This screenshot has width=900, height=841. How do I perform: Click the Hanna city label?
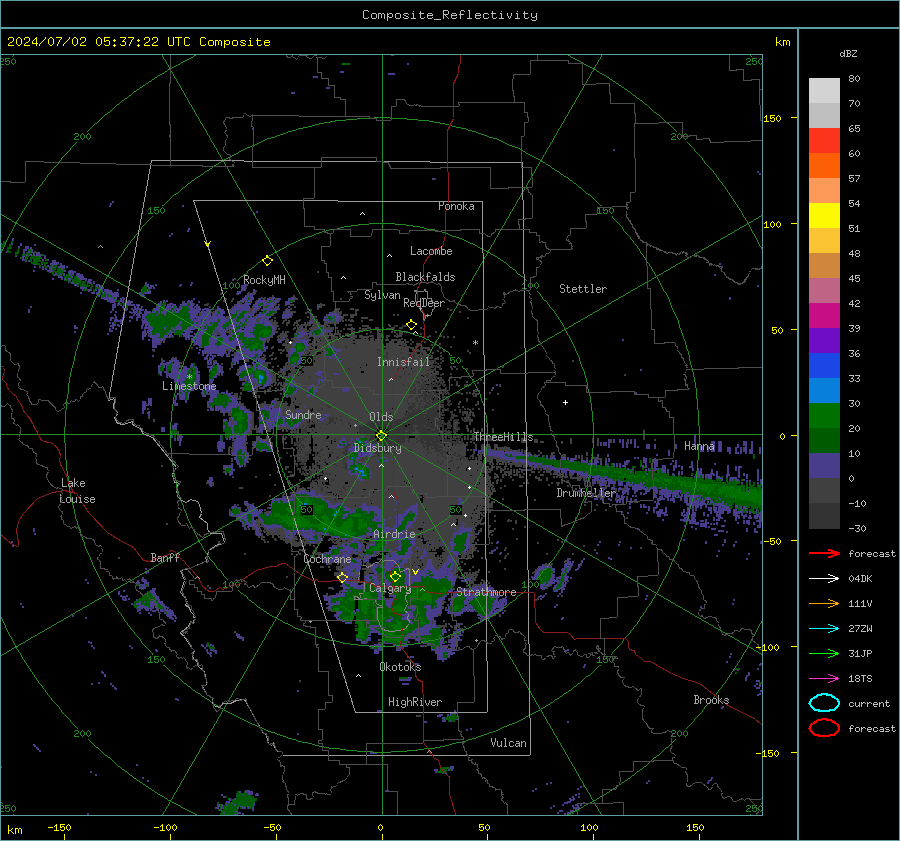[x=699, y=446]
